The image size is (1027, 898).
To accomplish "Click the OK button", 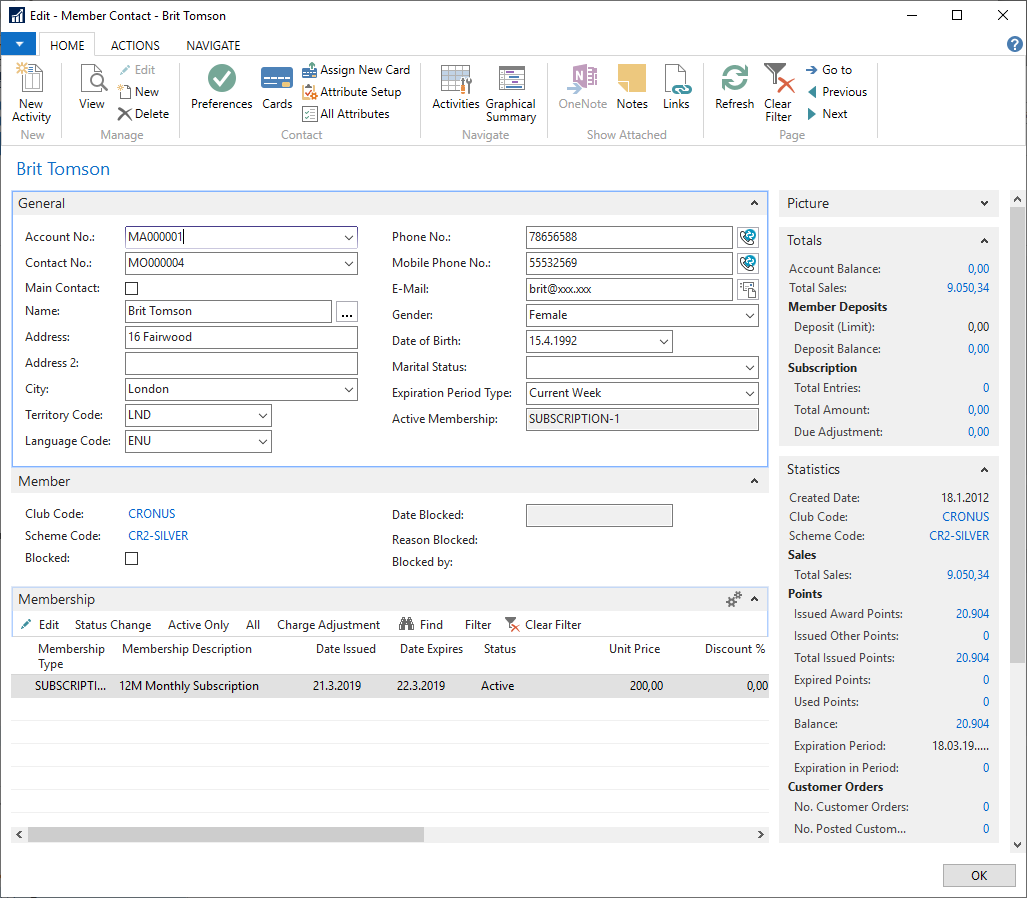I will [x=978, y=875].
